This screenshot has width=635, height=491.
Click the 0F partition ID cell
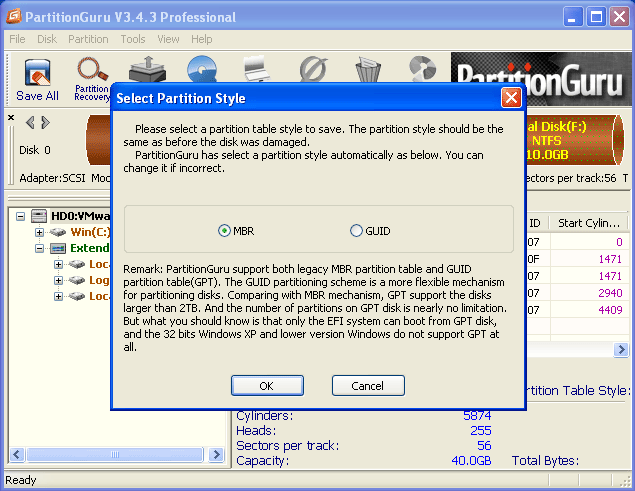[534, 259]
